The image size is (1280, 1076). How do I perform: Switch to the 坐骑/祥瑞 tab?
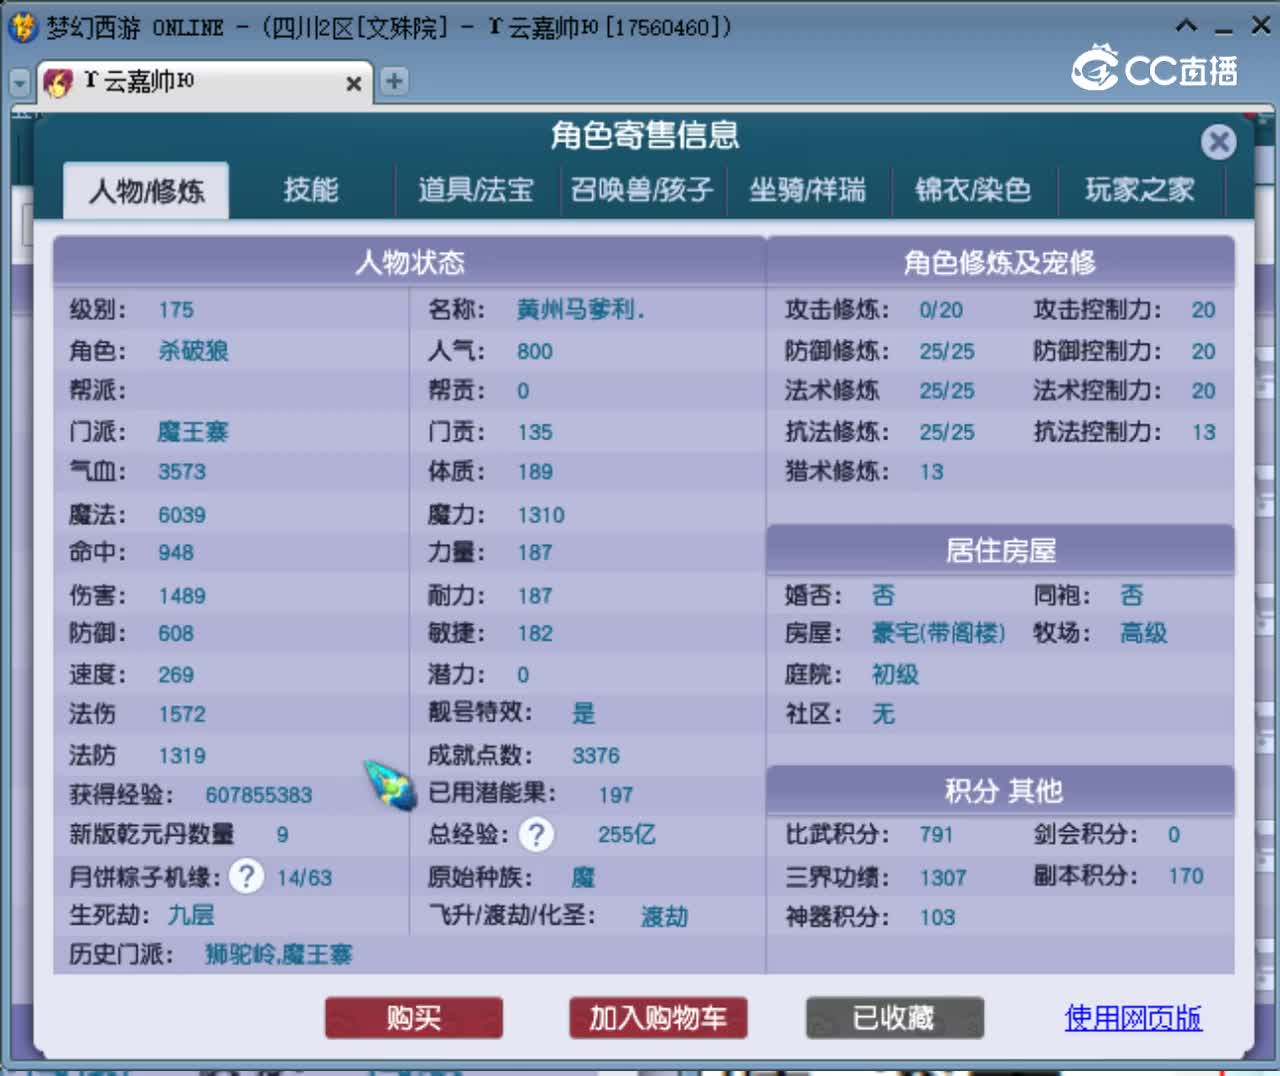[808, 190]
